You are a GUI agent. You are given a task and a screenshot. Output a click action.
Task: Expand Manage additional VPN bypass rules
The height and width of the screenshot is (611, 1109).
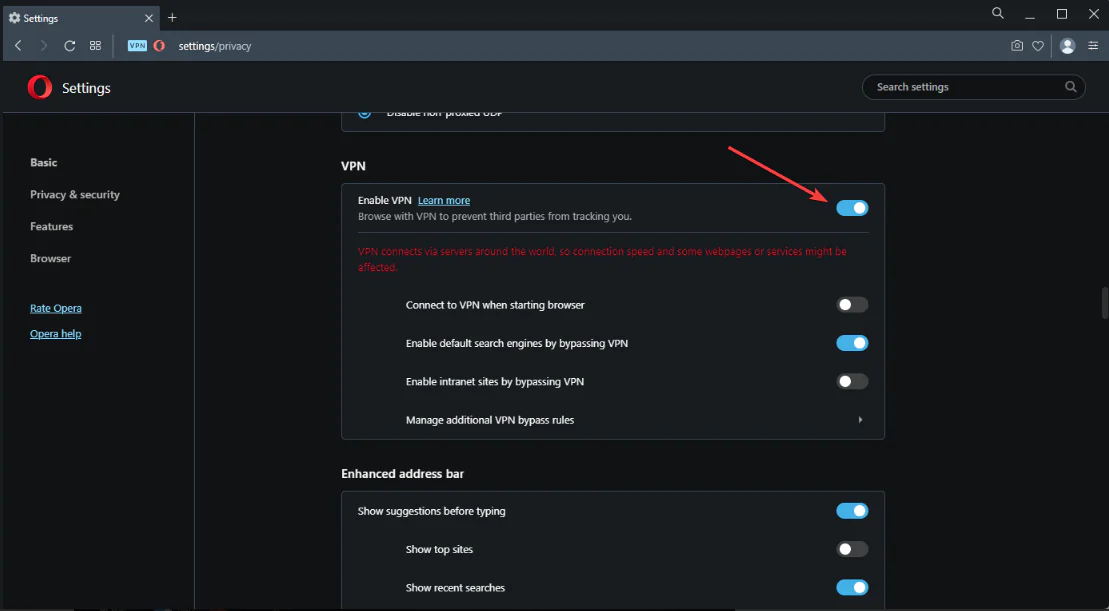coord(860,420)
